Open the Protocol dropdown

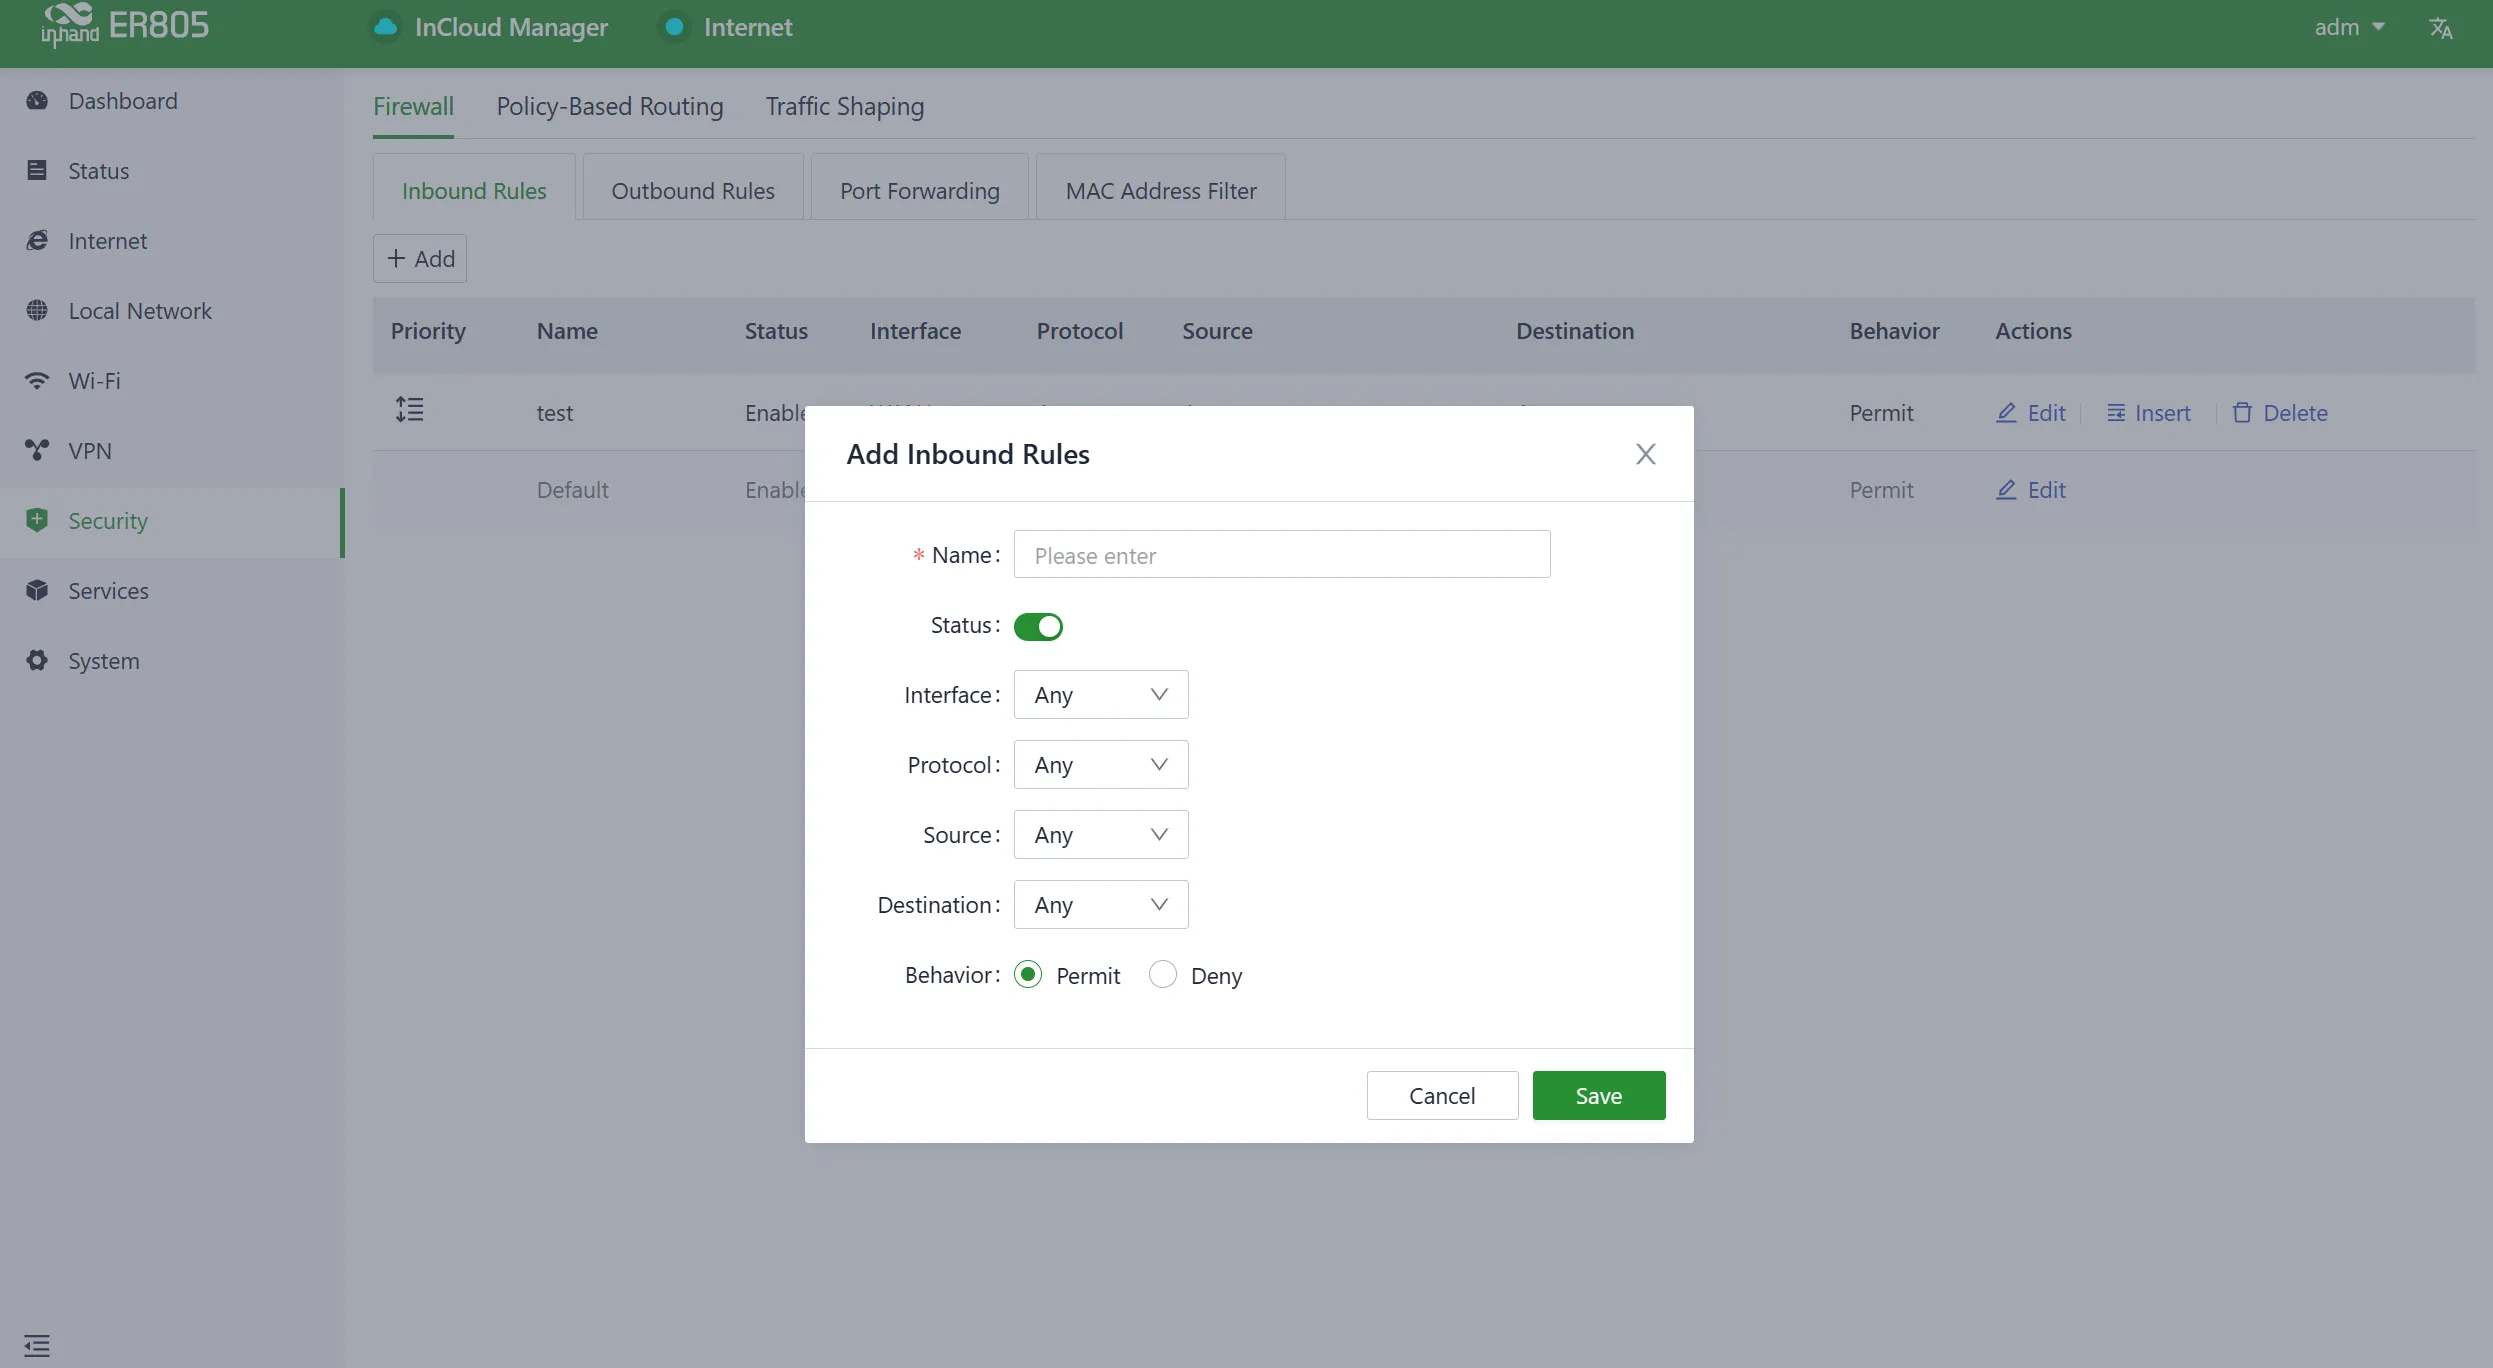(x=1101, y=765)
